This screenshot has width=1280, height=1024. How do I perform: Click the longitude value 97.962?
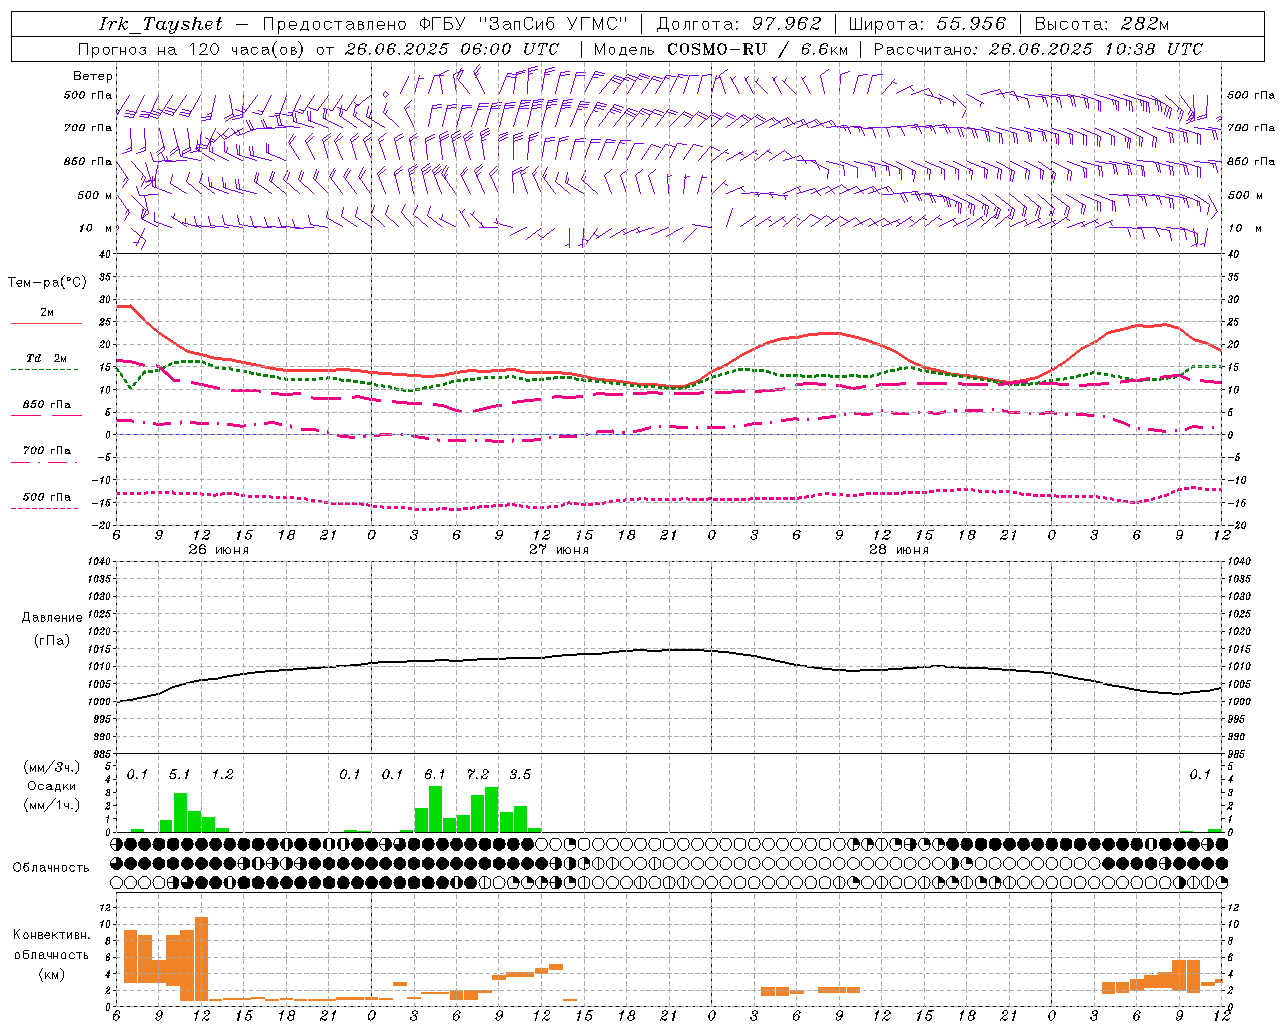786,24
